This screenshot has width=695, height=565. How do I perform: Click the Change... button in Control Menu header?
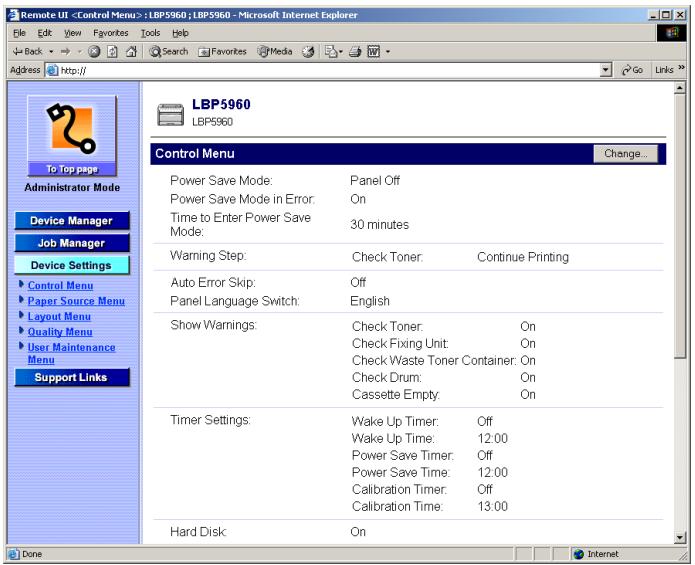625,154
